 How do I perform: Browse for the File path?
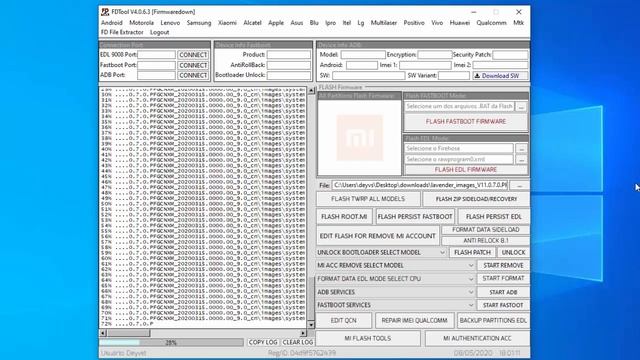pyautogui.click(x=520, y=185)
